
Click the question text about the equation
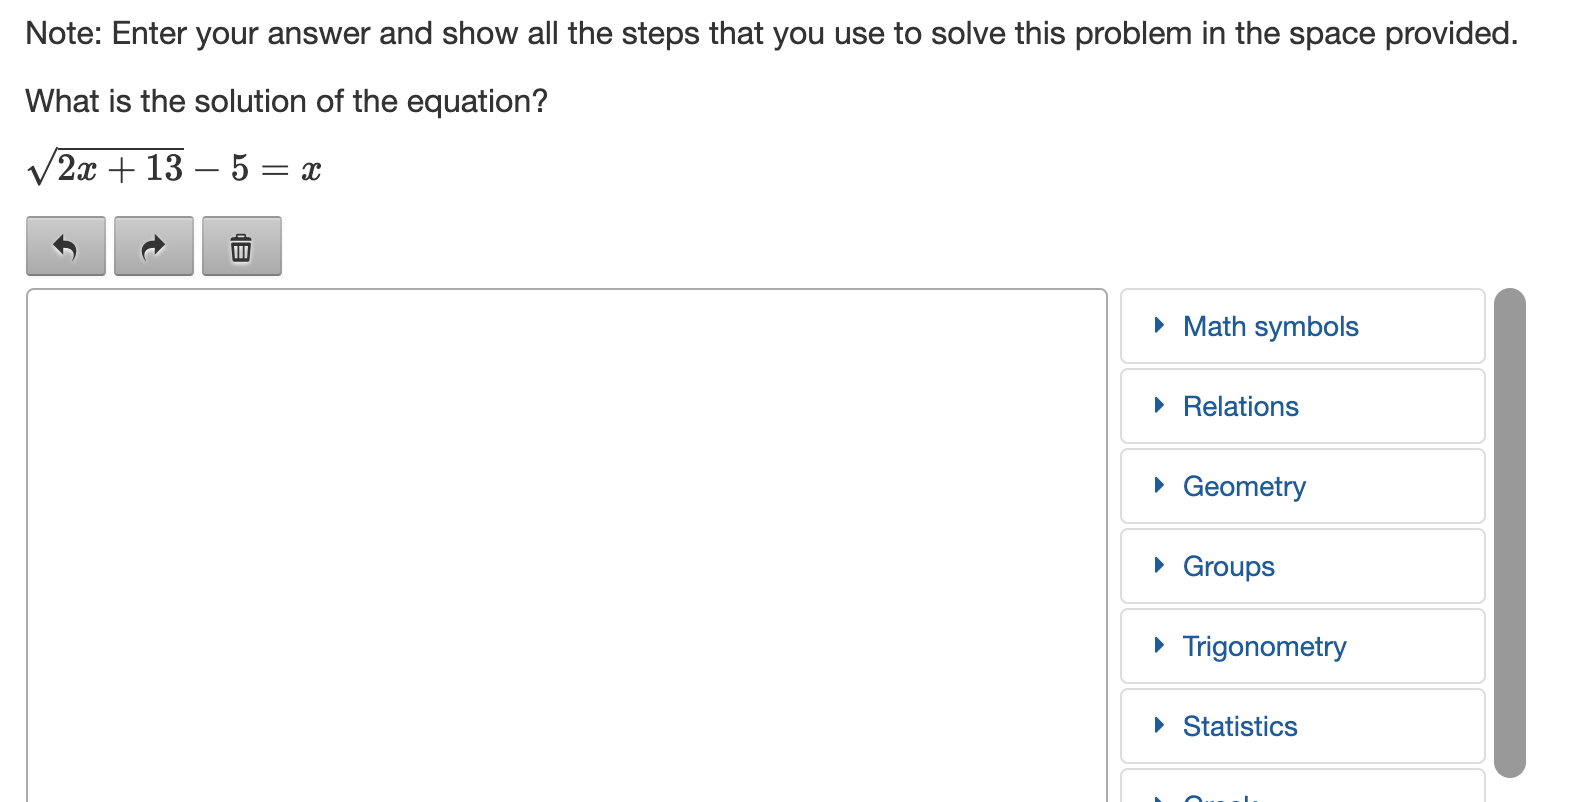coord(287,102)
